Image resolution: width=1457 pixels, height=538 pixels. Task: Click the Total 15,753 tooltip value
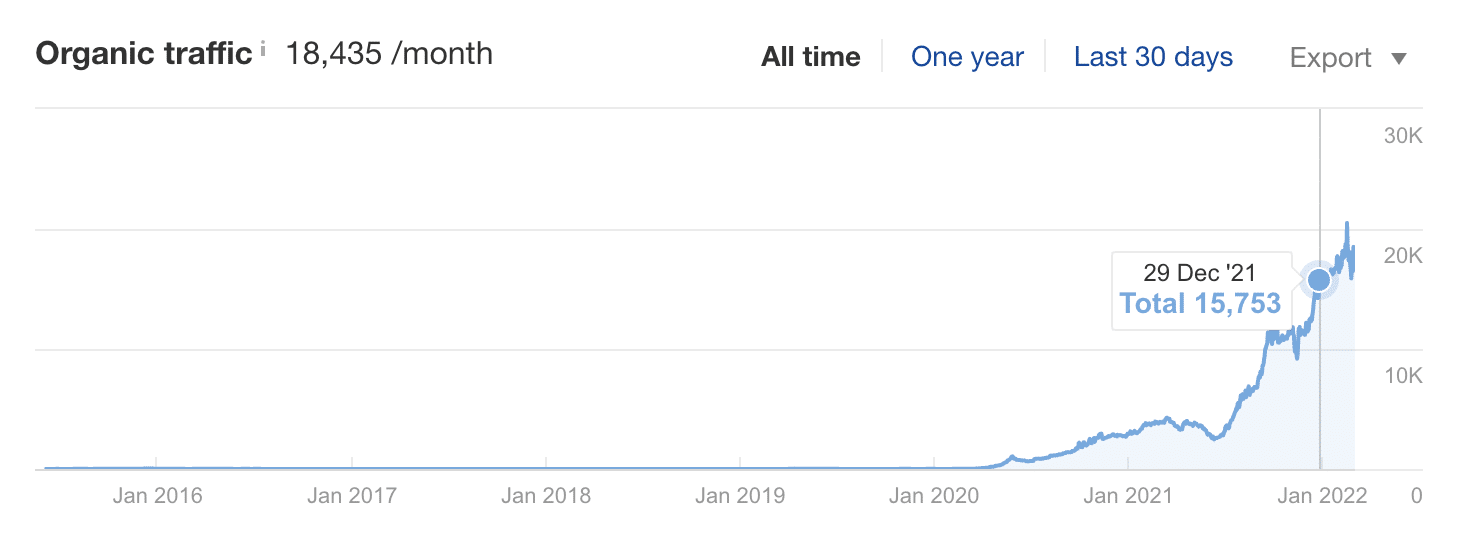point(1200,303)
